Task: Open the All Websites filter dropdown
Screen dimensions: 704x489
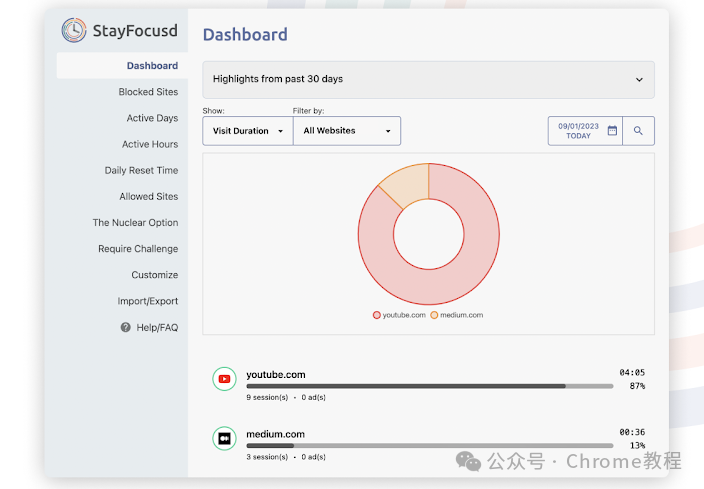Action: 347,131
